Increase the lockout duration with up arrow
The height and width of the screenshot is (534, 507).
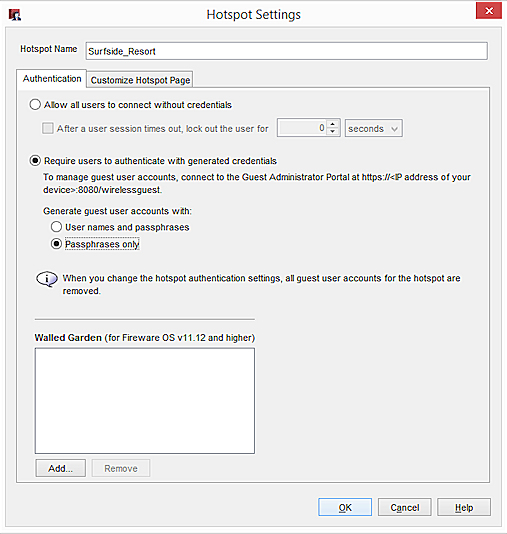(x=333, y=124)
